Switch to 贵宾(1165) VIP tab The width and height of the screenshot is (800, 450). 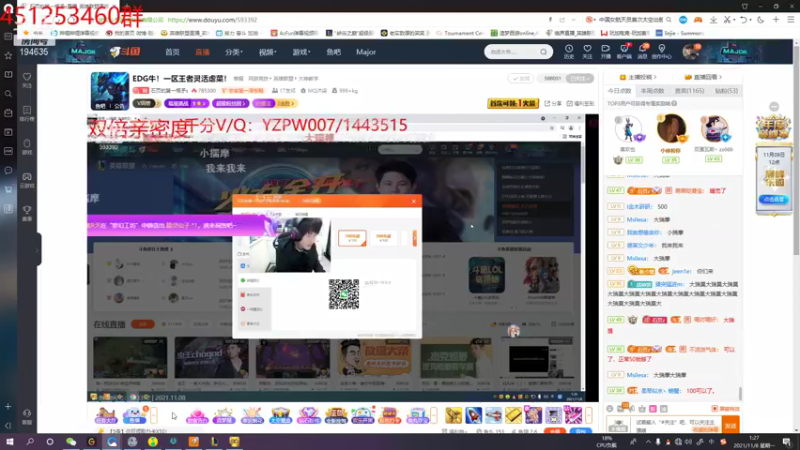tap(689, 91)
